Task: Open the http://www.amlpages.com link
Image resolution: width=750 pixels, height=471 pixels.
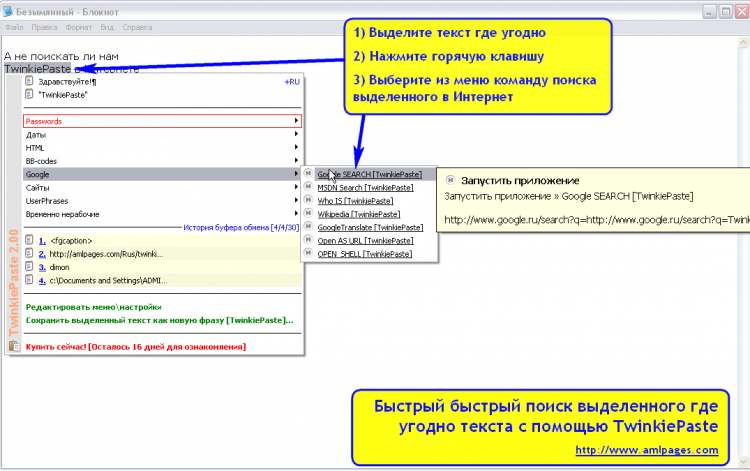Action: tap(647, 450)
